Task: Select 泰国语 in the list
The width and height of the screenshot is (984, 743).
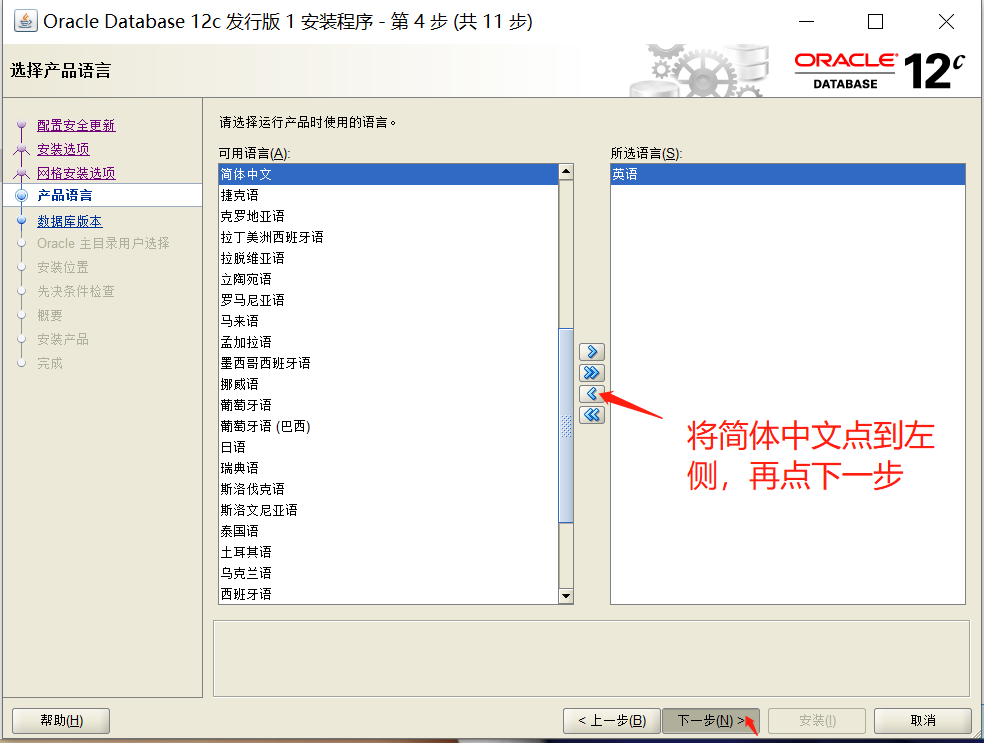Action: pyautogui.click(x=388, y=532)
